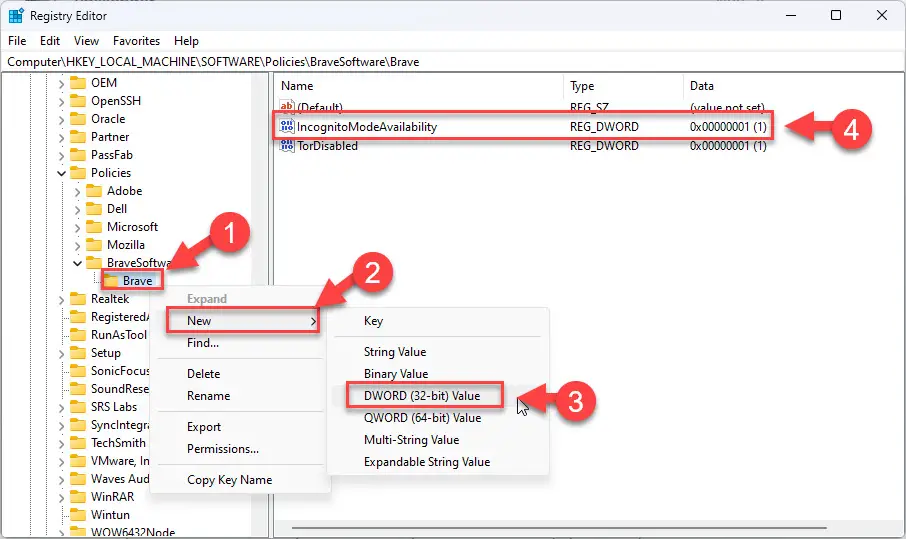Screen dimensions: 906x539
Task: Click the Realtek folder icon
Action: pyautogui.click(x=77, y=299)
